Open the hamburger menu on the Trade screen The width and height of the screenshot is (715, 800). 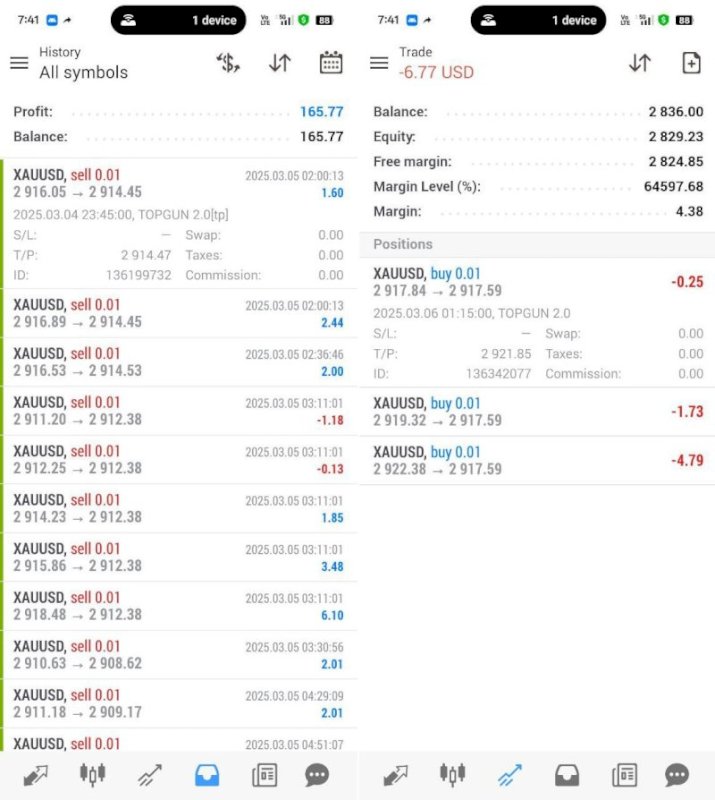pyautogui.click(x=379, y=63)
